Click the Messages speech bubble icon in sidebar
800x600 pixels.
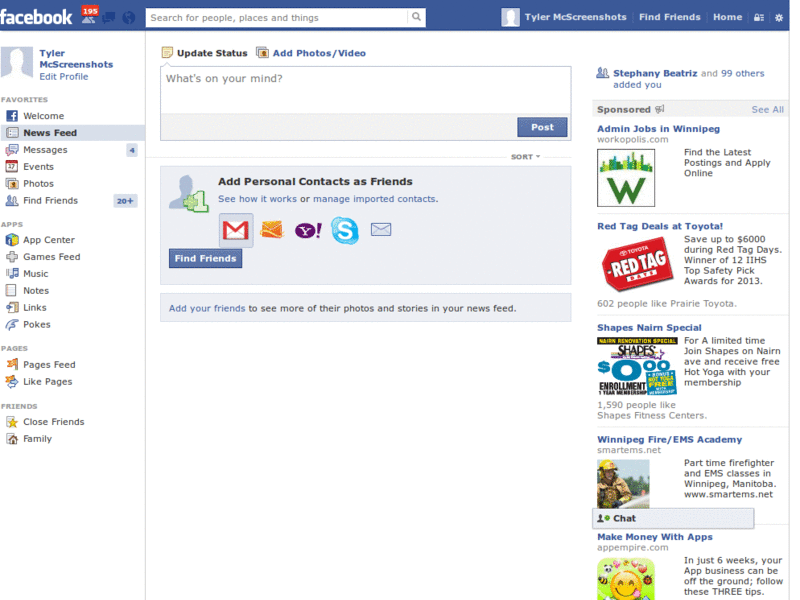[x=12, y=149]
